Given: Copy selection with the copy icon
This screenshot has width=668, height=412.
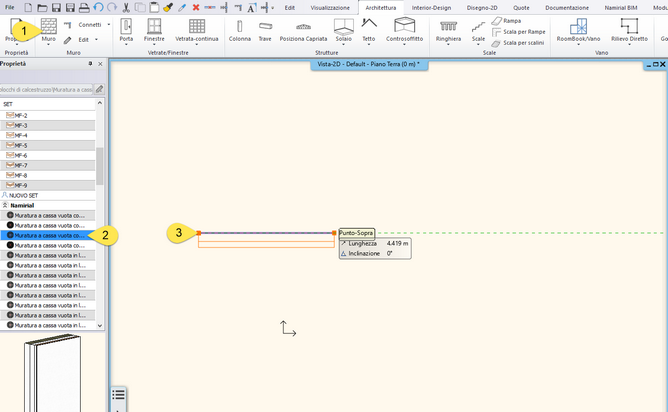Looking at the screenshot, I should tap(140, 7).
